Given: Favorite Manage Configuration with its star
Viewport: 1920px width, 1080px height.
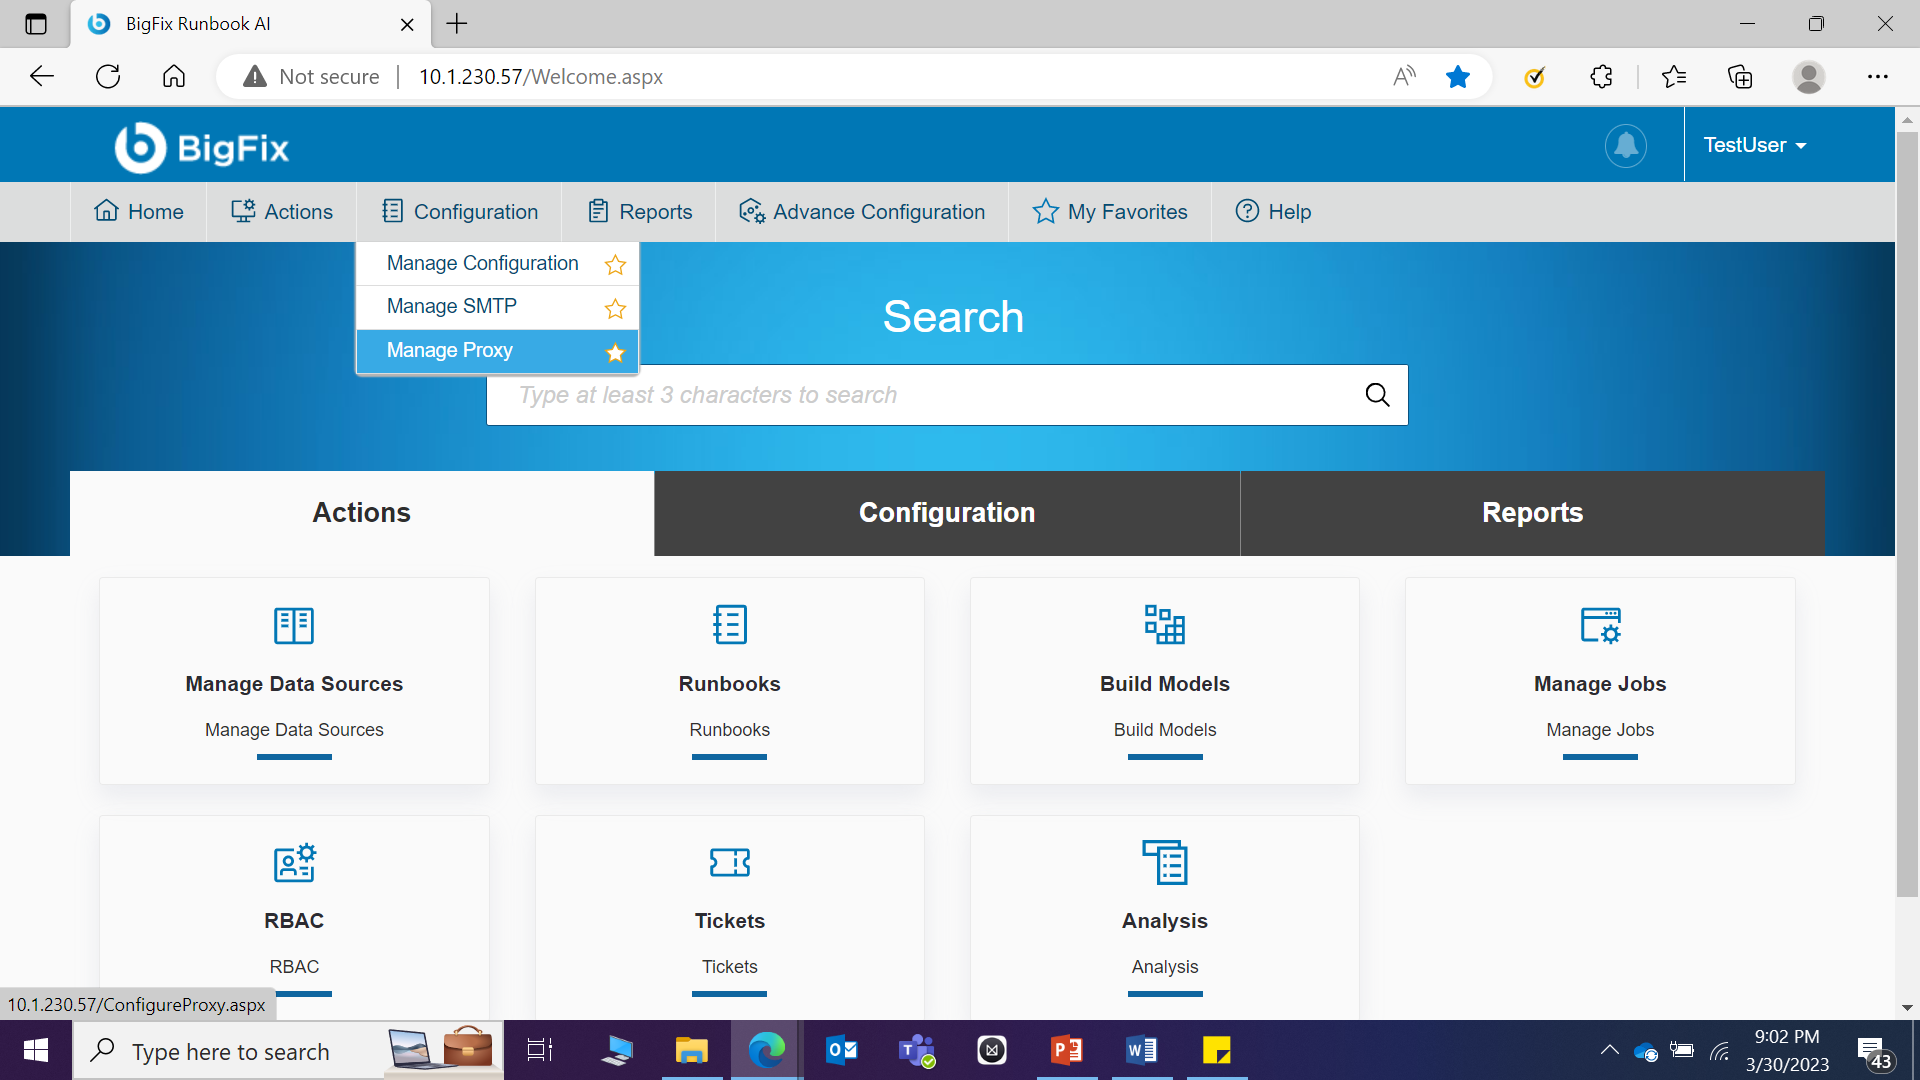Looking at the screenshot, I should click(x=615, y=265).
